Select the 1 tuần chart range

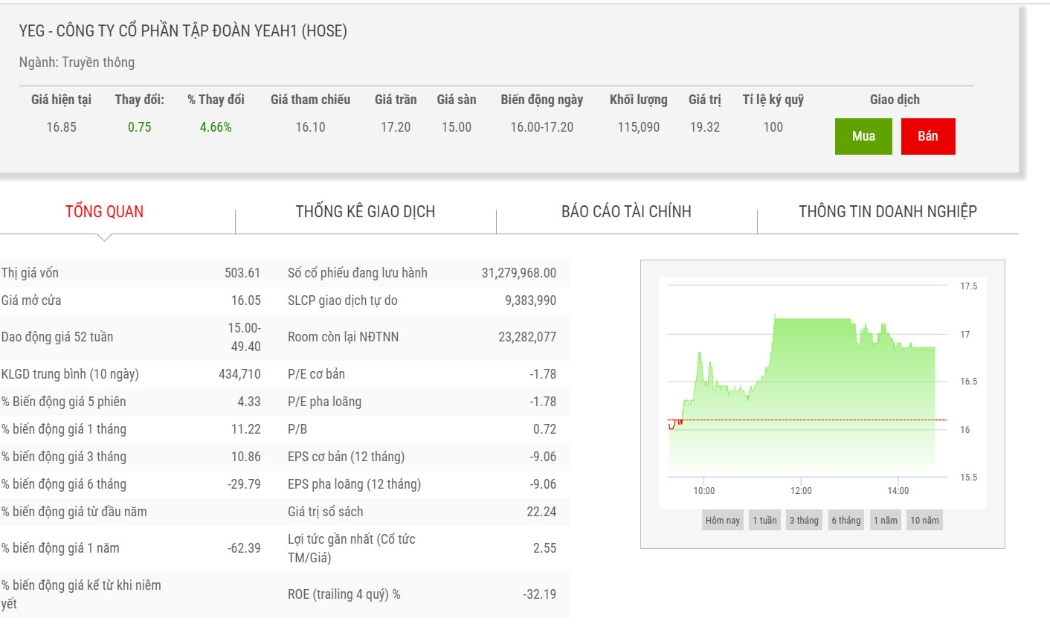click(765, 520)
